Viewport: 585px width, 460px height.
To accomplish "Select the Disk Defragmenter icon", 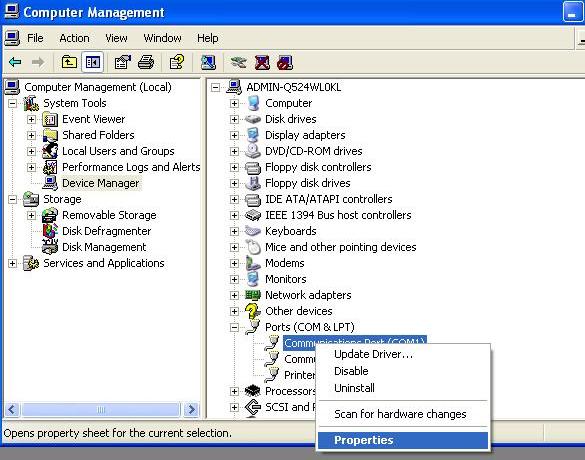I will point(50,231).
